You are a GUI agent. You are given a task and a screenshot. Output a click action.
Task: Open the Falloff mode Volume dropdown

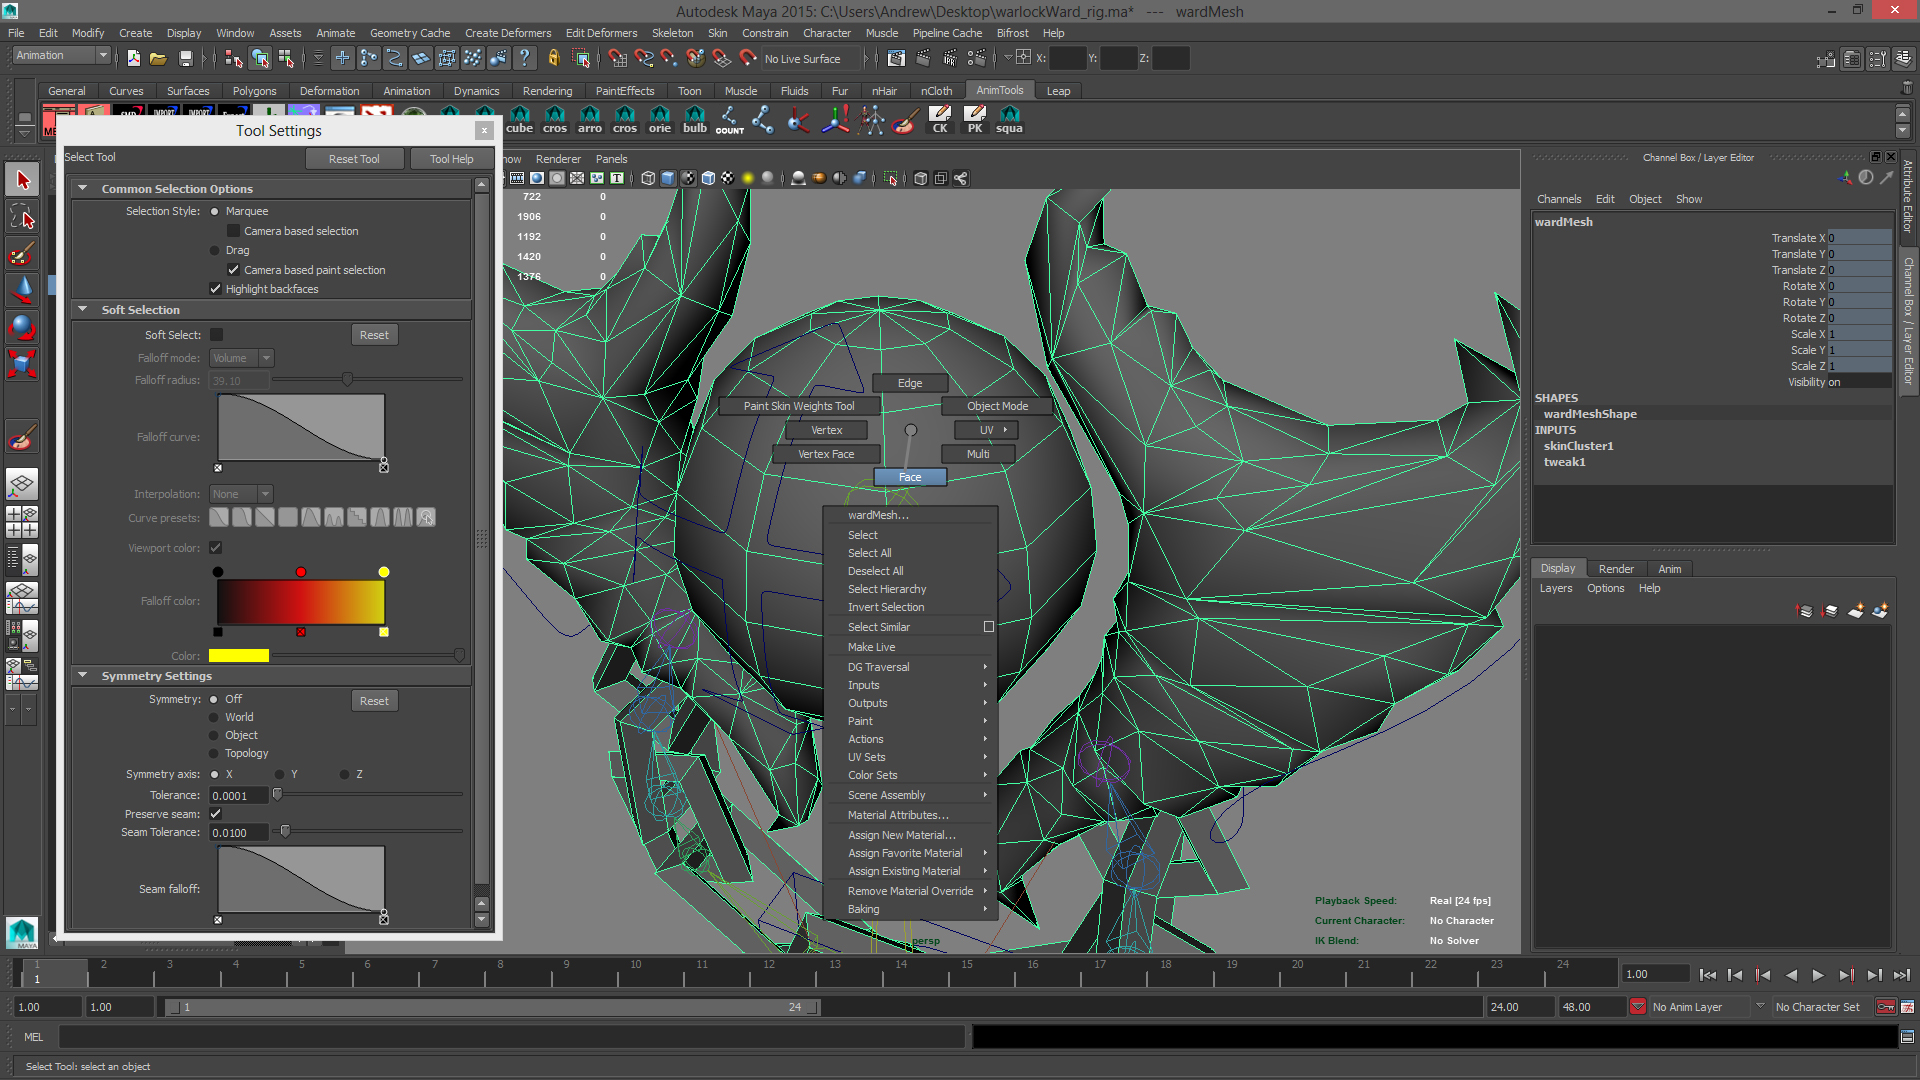(x=241, y=358)
